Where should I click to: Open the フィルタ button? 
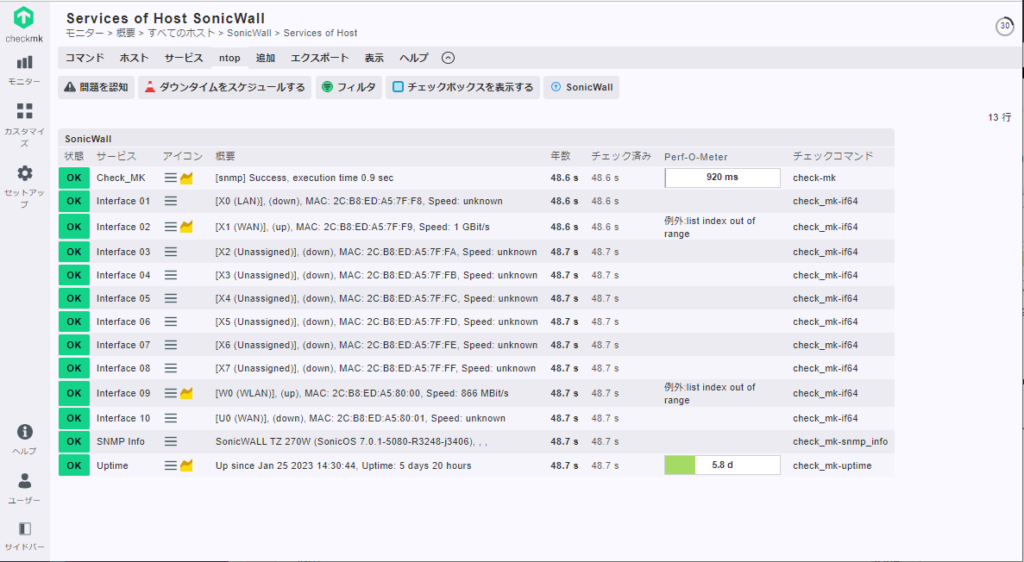pos(349,87)
